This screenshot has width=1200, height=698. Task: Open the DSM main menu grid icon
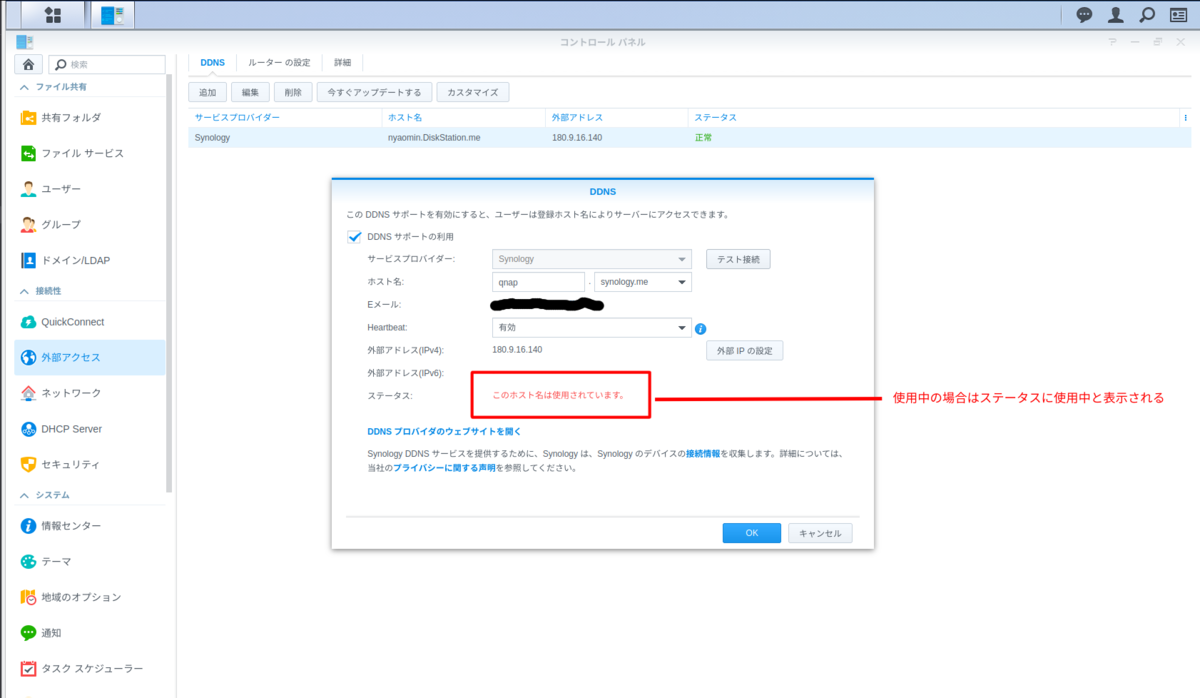click(x=53, y=15)
